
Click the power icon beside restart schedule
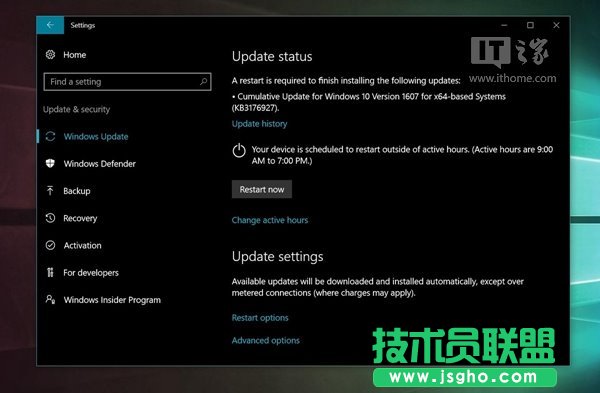(239, 150)
